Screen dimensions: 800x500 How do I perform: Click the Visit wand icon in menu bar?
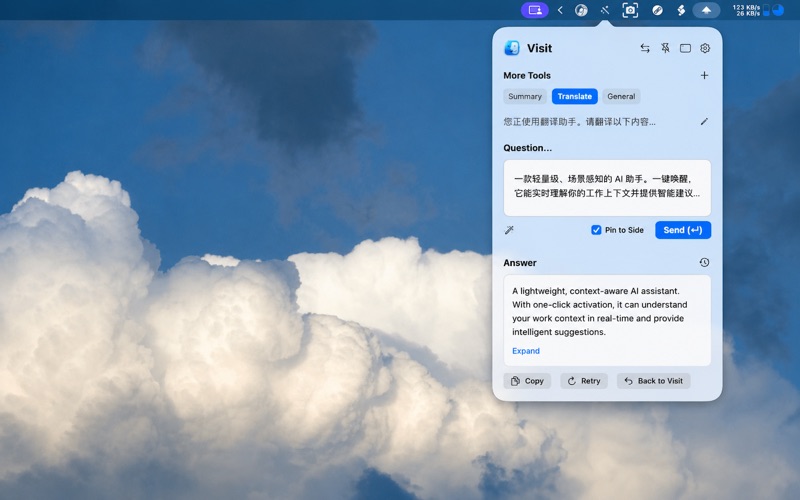tap(605, 10)
